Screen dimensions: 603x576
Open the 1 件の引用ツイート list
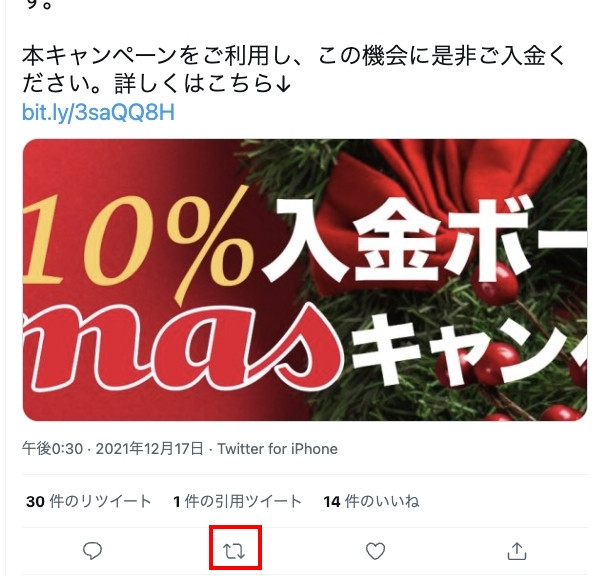pos(237,501)
